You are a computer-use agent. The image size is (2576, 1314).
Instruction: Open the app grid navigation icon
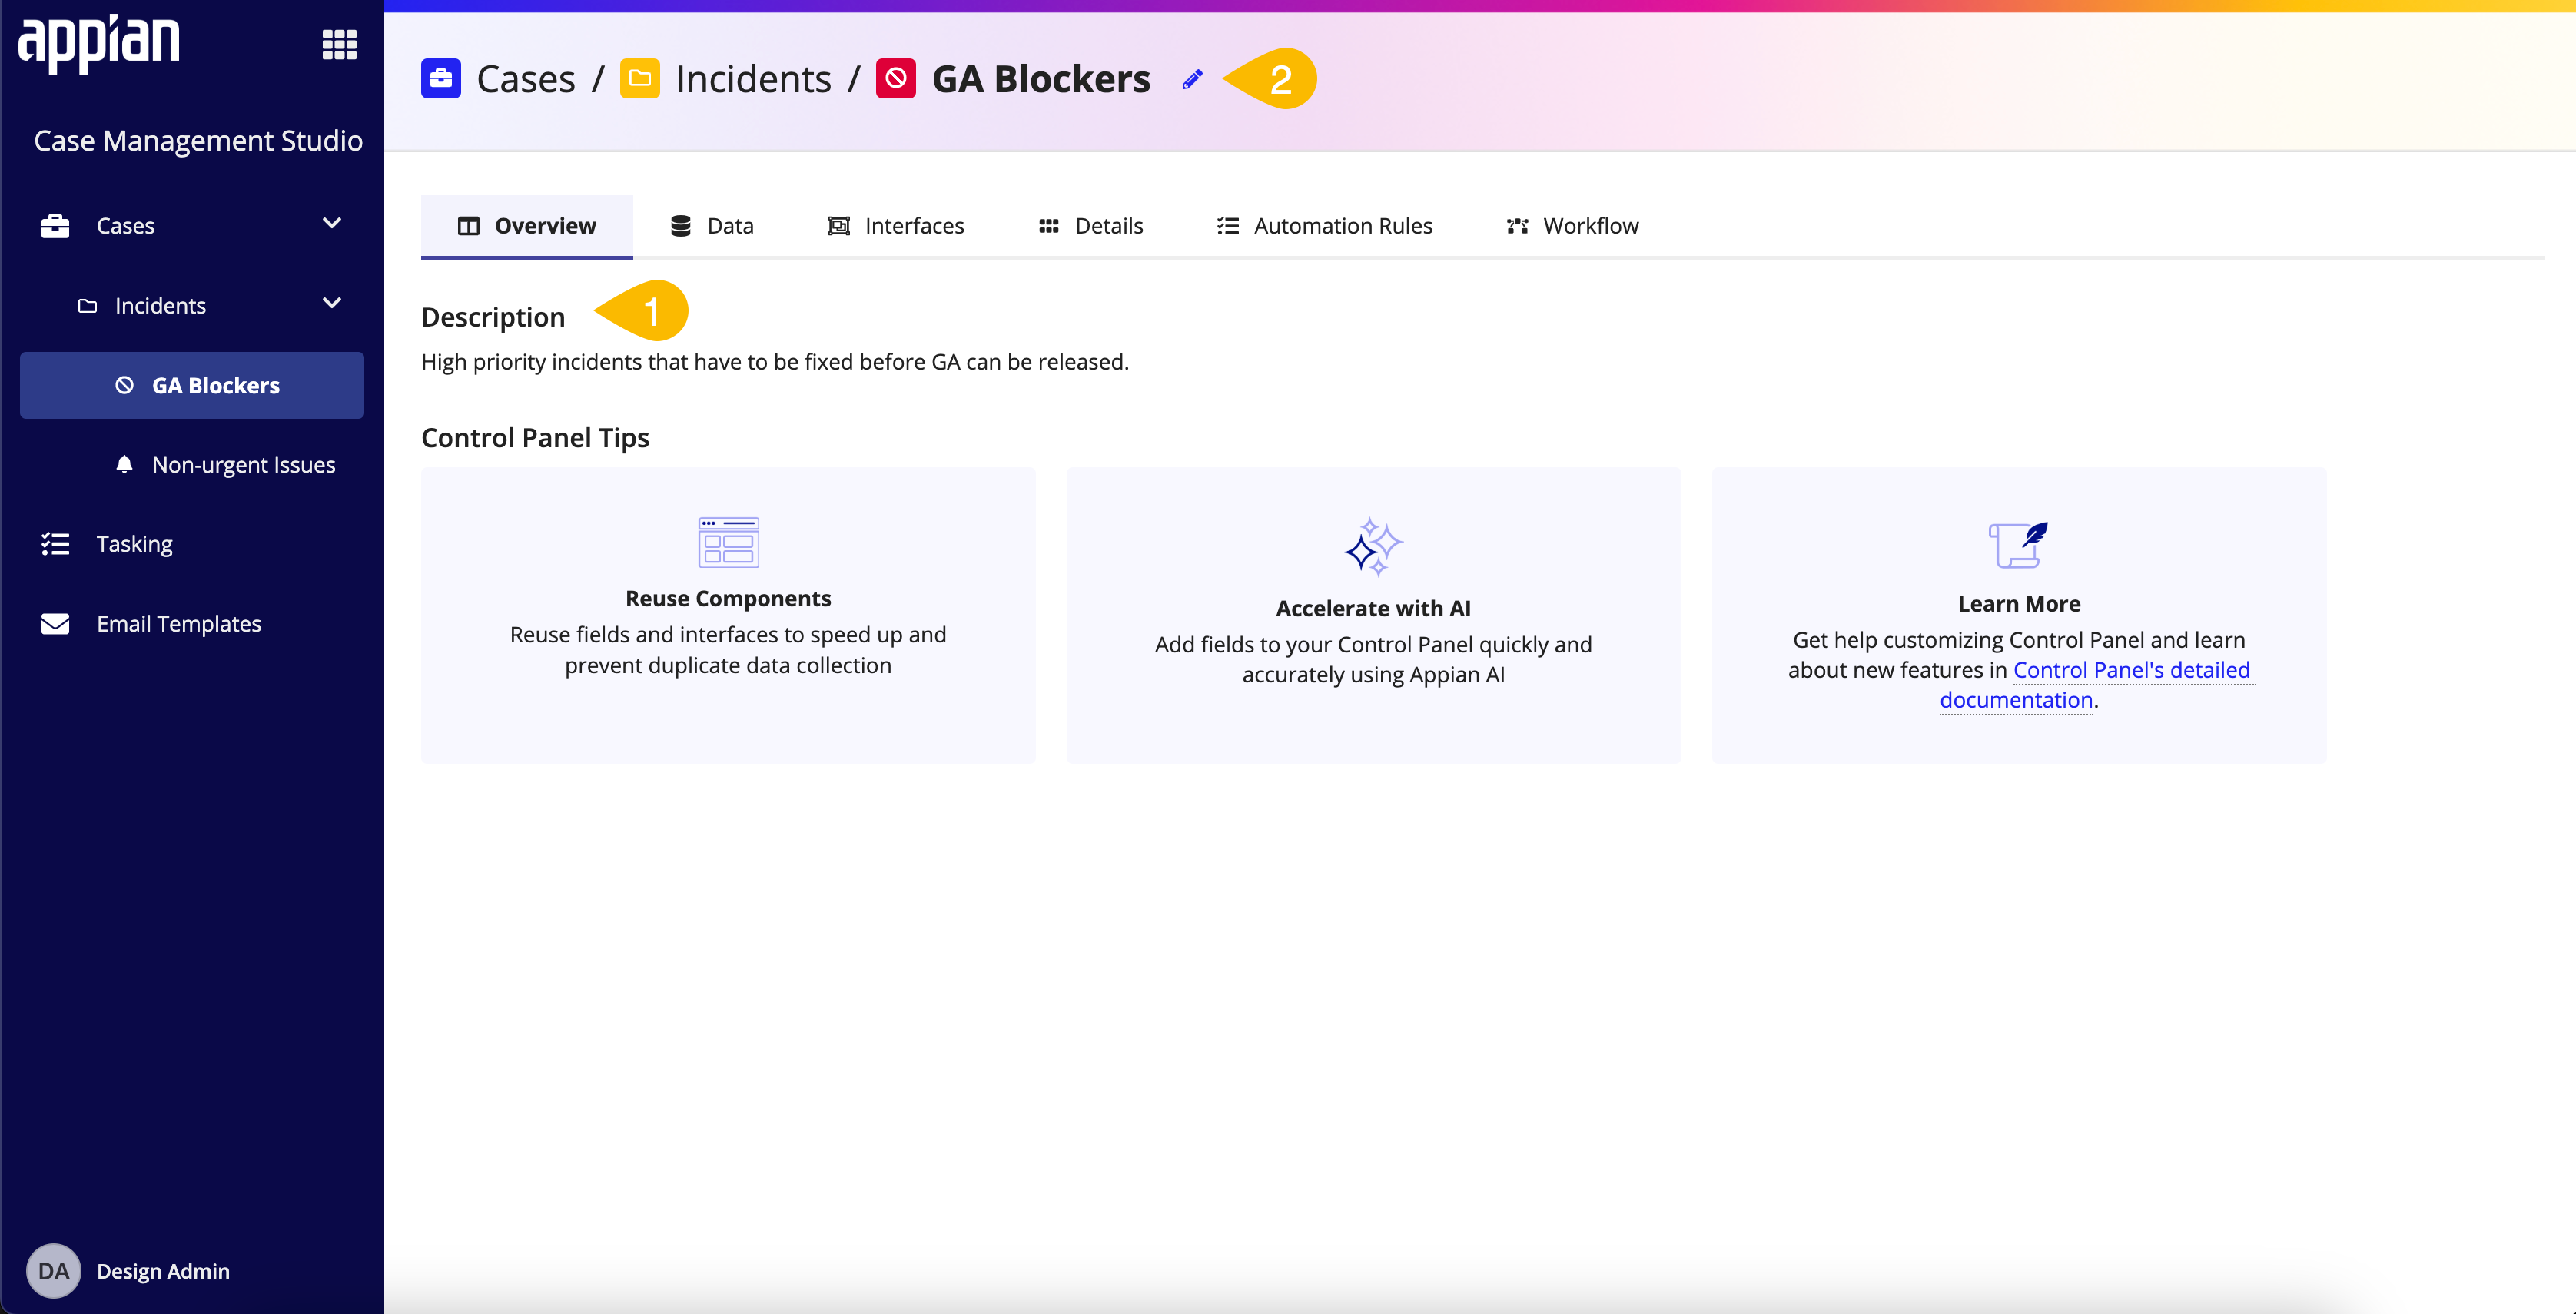(x=339, y=45)
